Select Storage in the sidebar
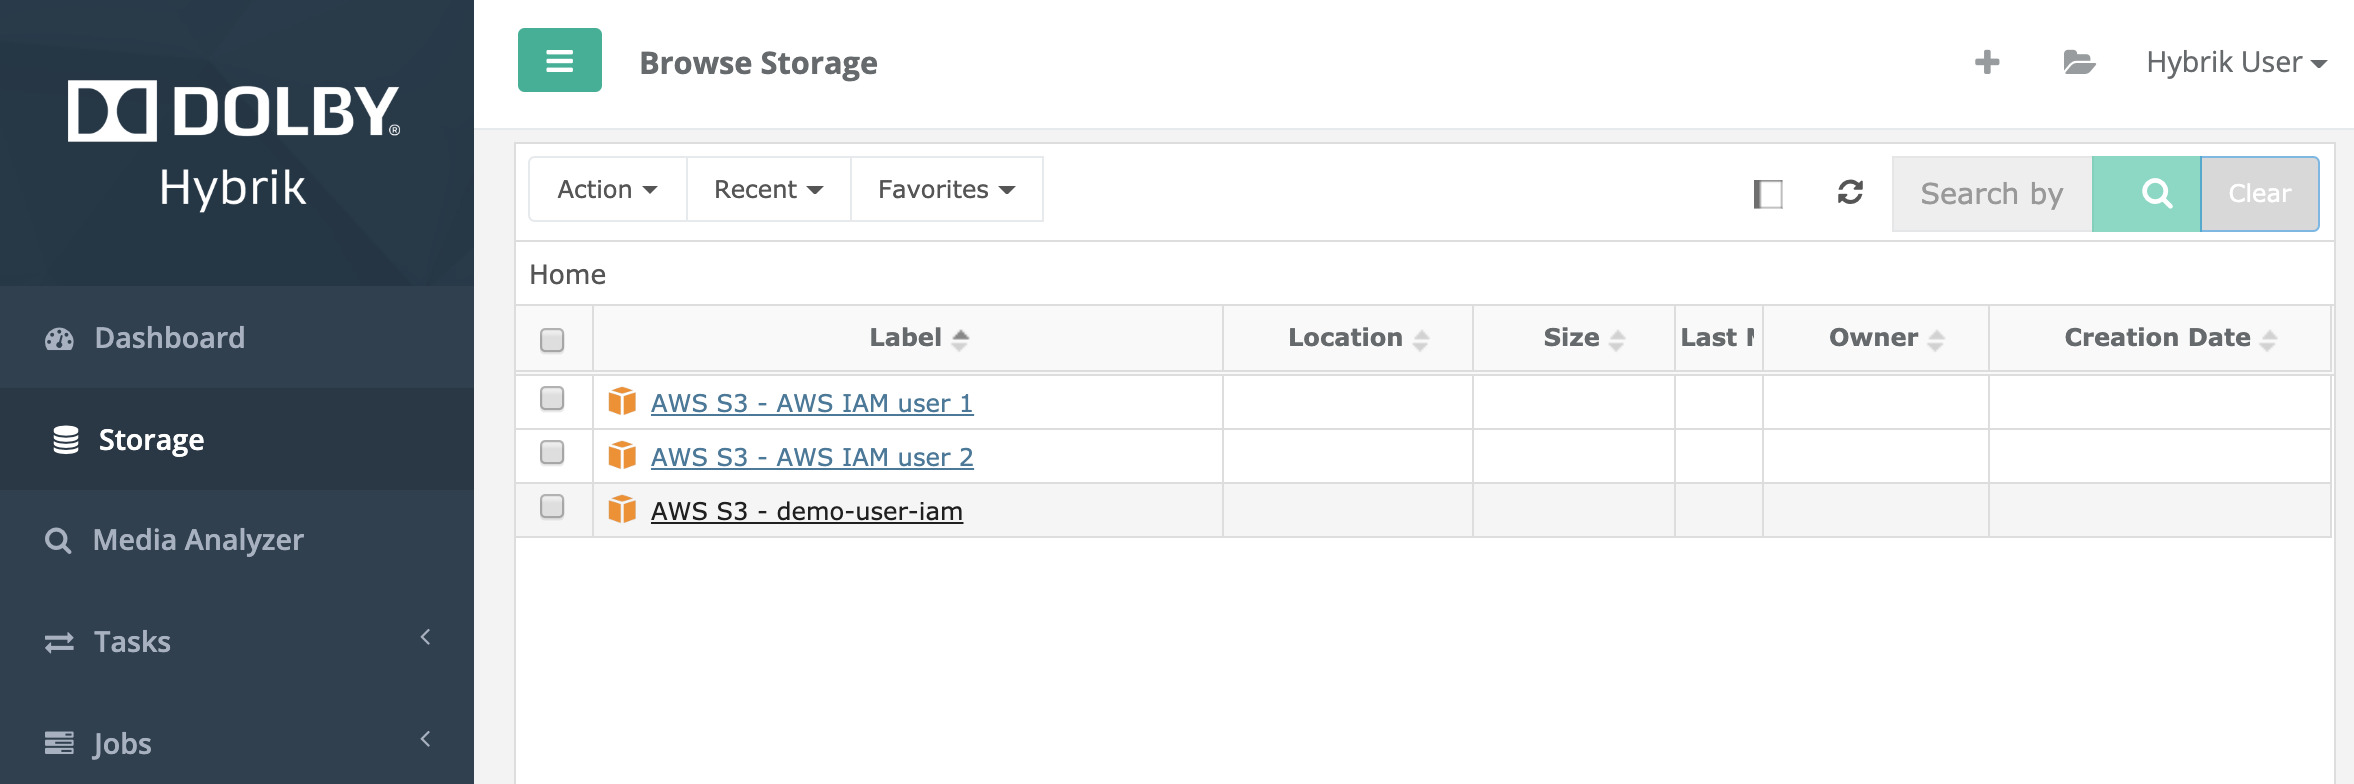This screenshot has height=784, width=2354. [x=237, y=440]
